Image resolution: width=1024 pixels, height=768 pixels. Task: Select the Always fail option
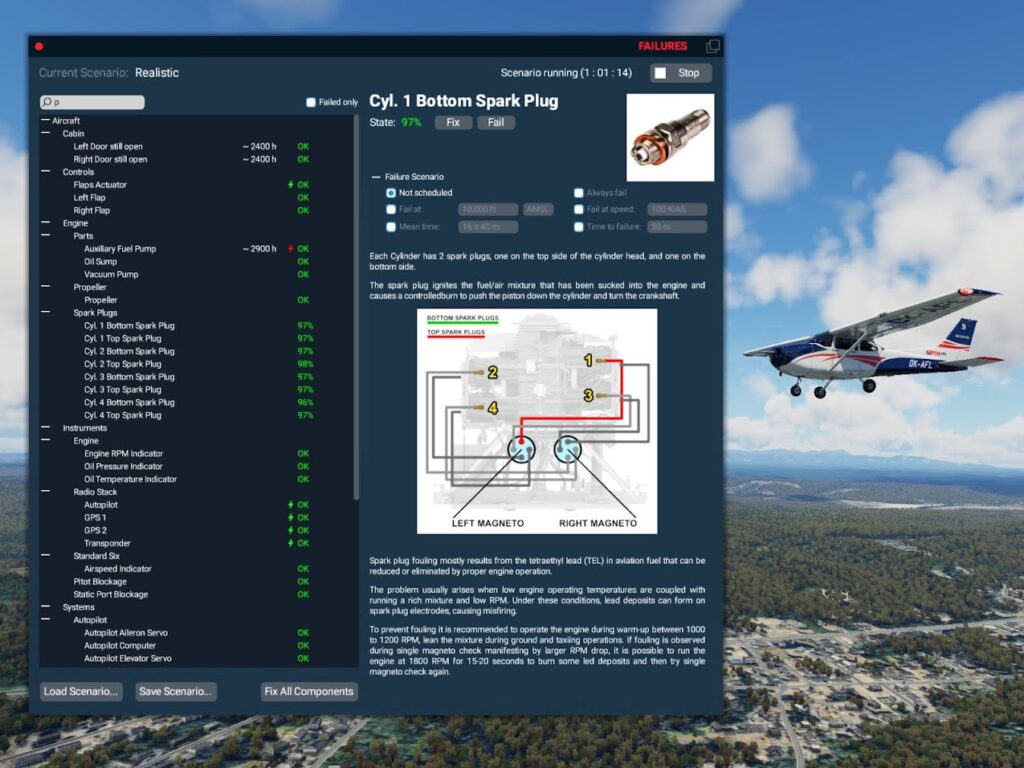pos(579,193)
